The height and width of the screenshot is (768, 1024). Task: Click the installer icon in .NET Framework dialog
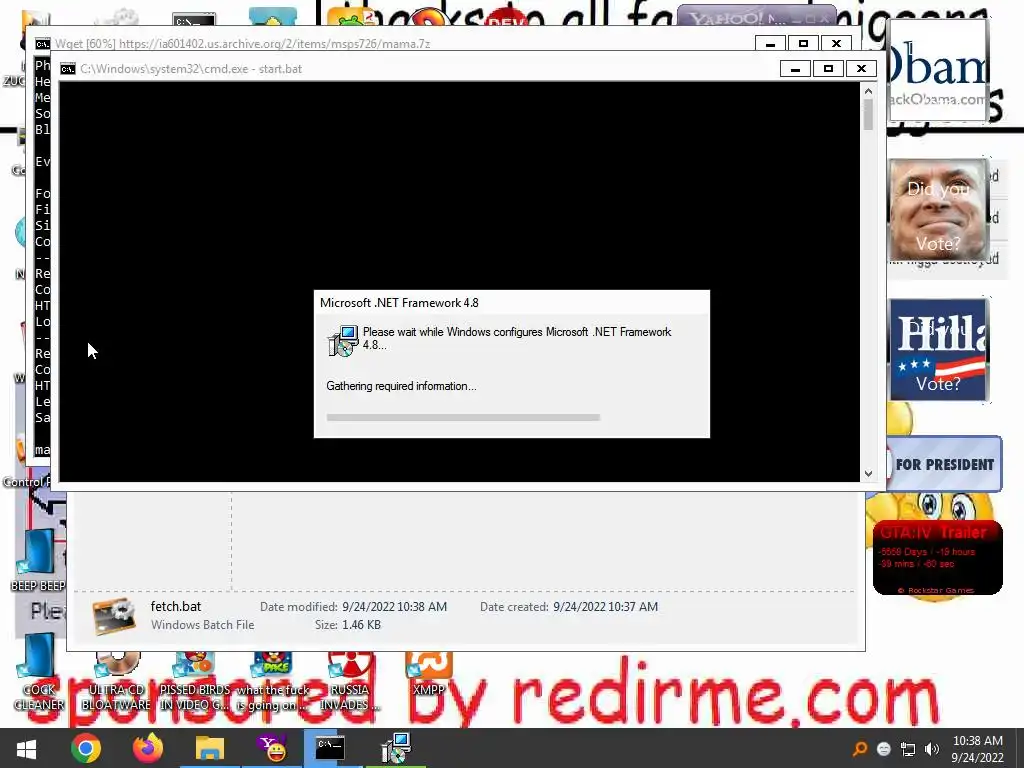pos(344,341)
